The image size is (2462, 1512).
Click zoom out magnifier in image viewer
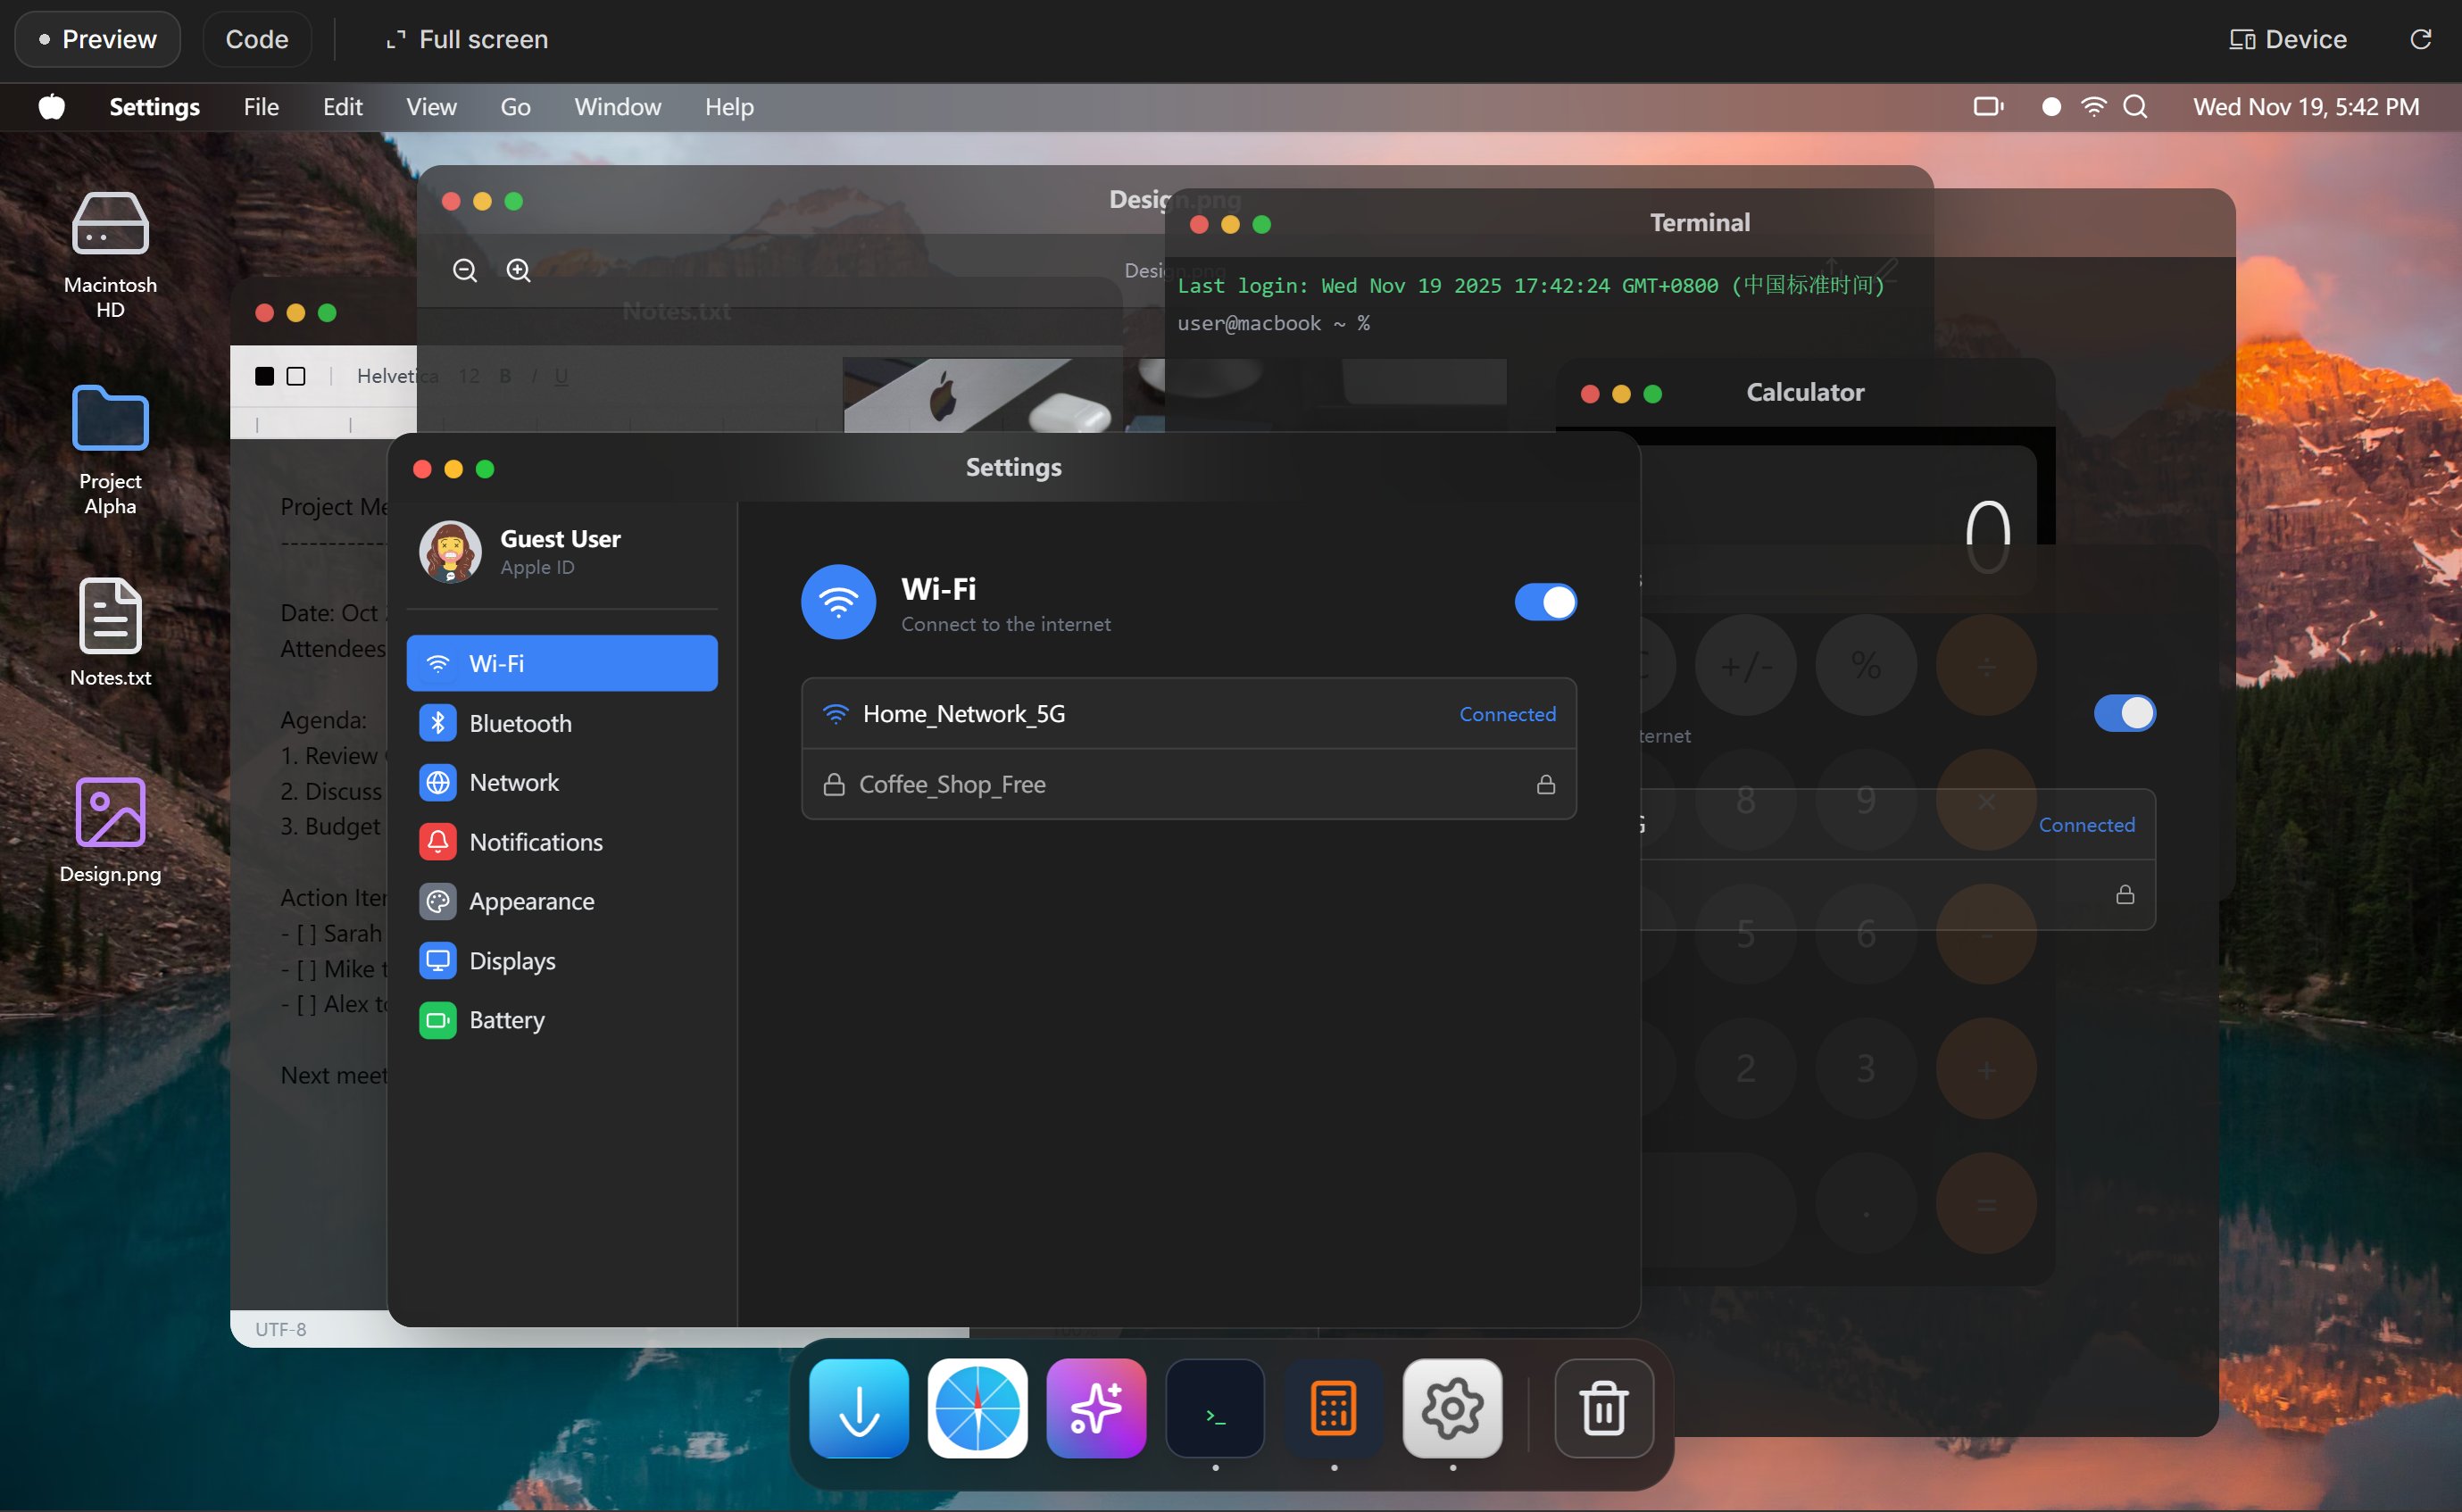point(465,270)
